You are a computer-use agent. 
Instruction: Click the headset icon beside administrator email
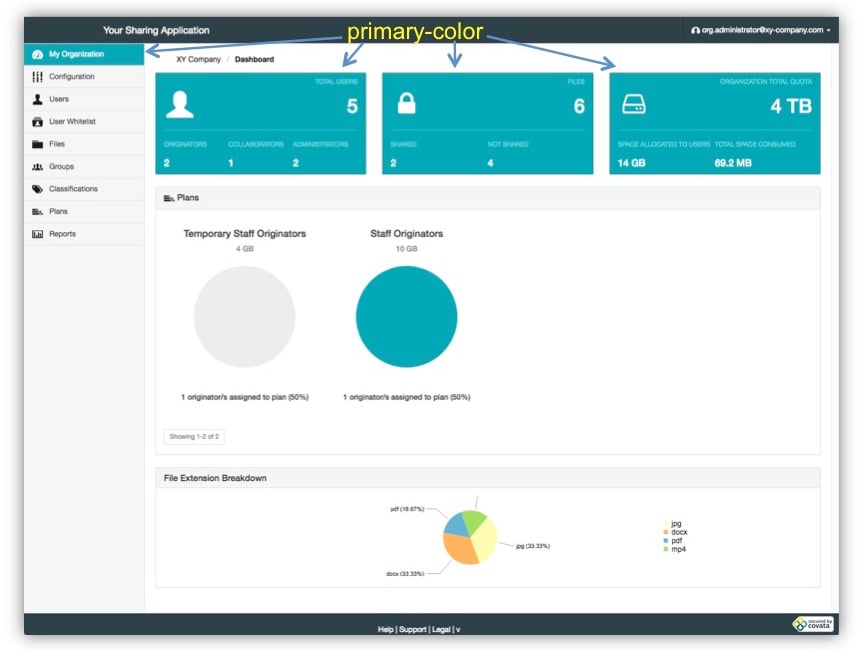click(x=695, y=30)
